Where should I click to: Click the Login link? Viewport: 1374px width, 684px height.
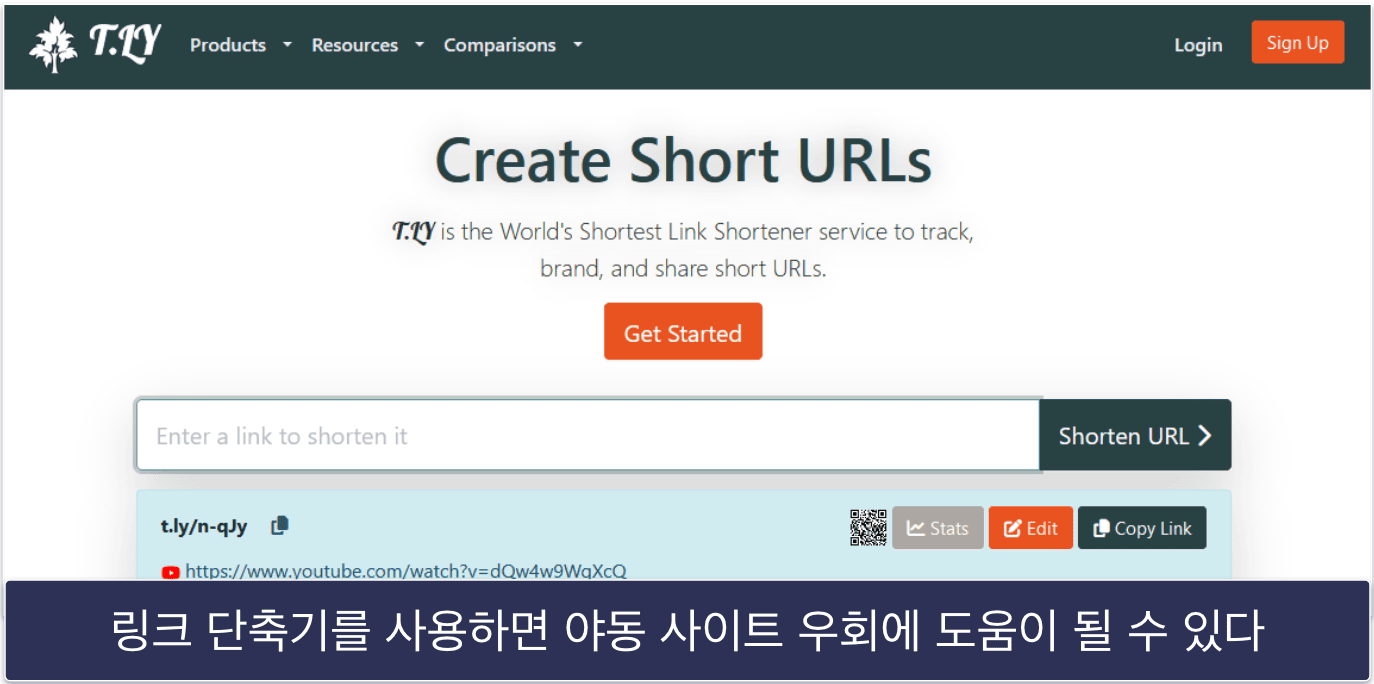point(1198,45)
